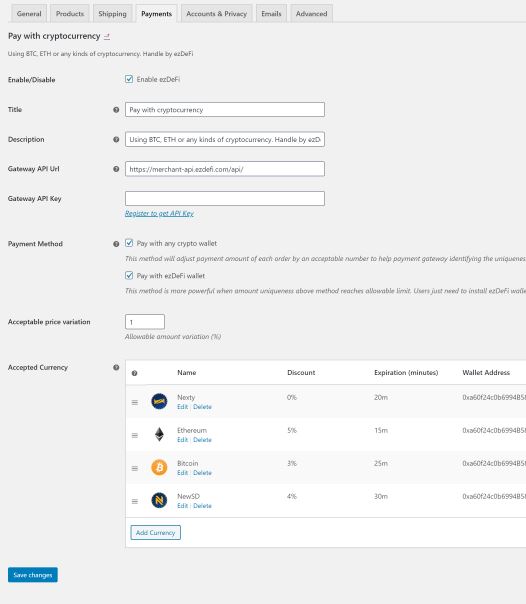Click the Wallet Address column header
This screenshot has height=604, width=526.
point(486,372)
